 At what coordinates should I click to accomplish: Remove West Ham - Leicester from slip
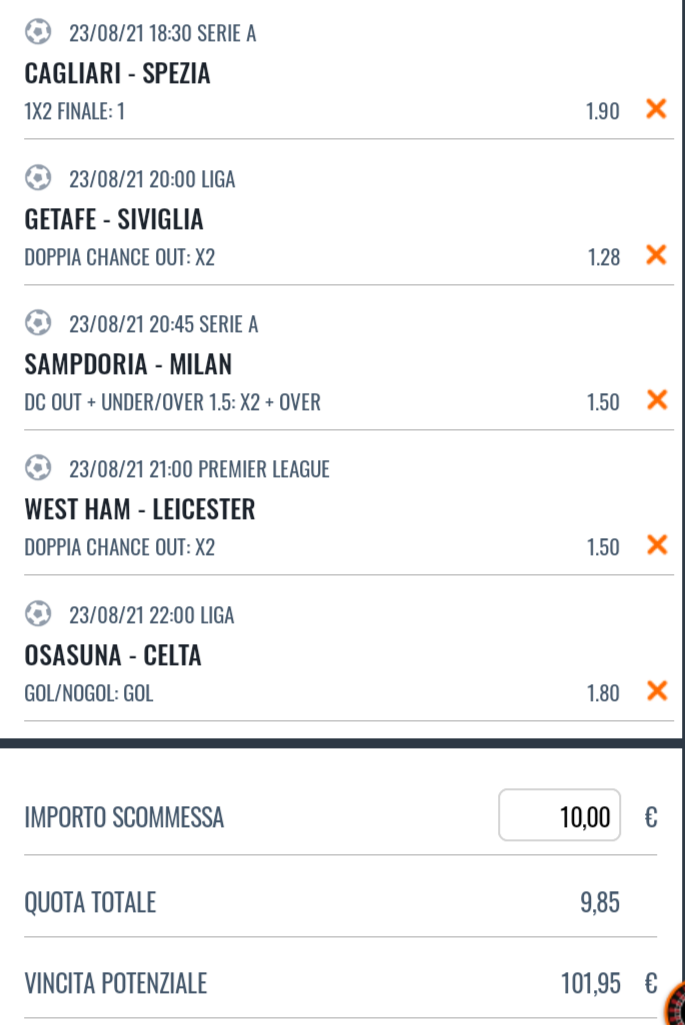656,545
